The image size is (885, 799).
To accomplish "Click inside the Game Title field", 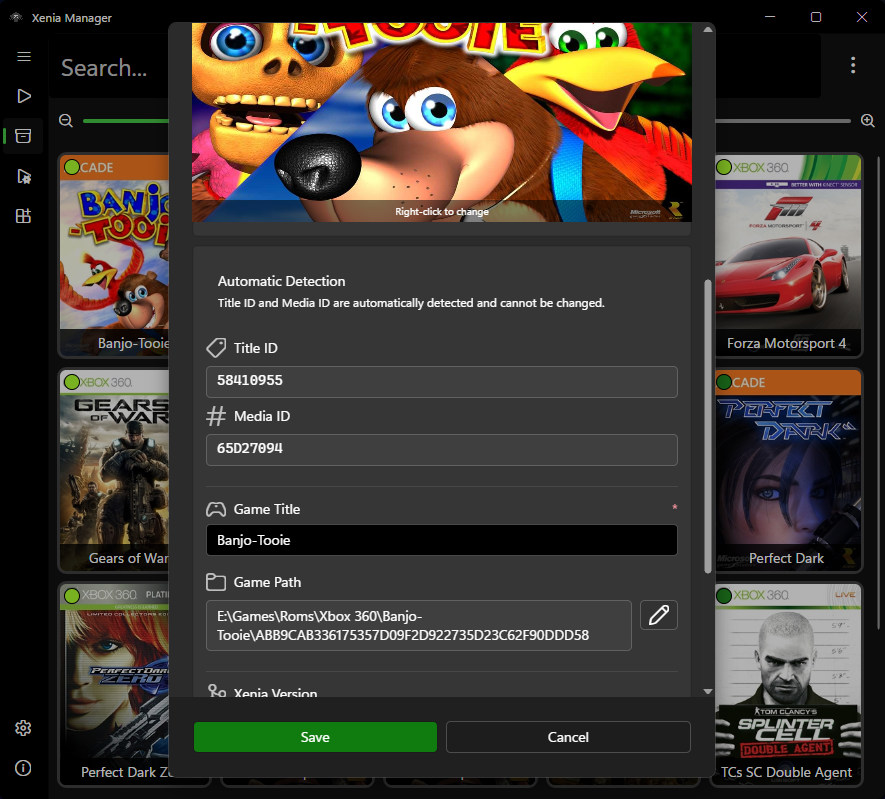I will [x=441, y=540].
